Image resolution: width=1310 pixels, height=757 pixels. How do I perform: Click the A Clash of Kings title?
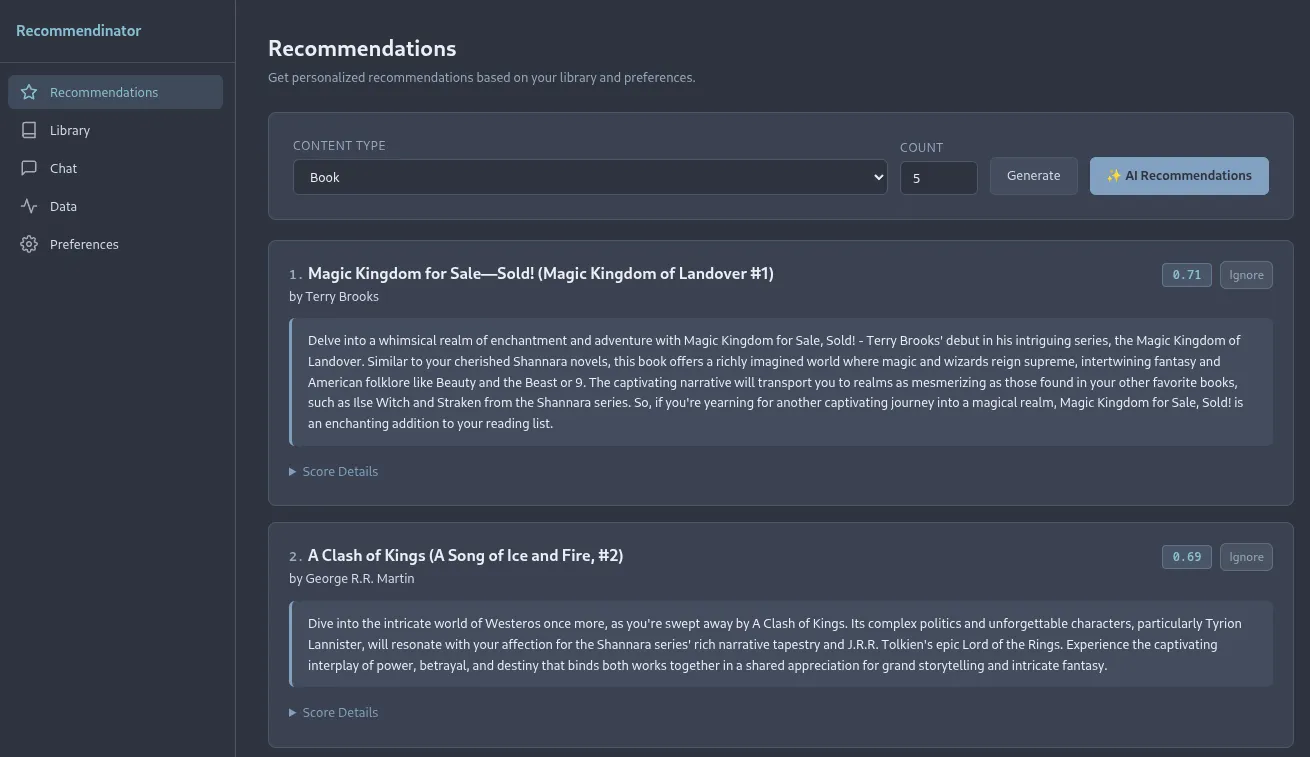click(465, 555)
